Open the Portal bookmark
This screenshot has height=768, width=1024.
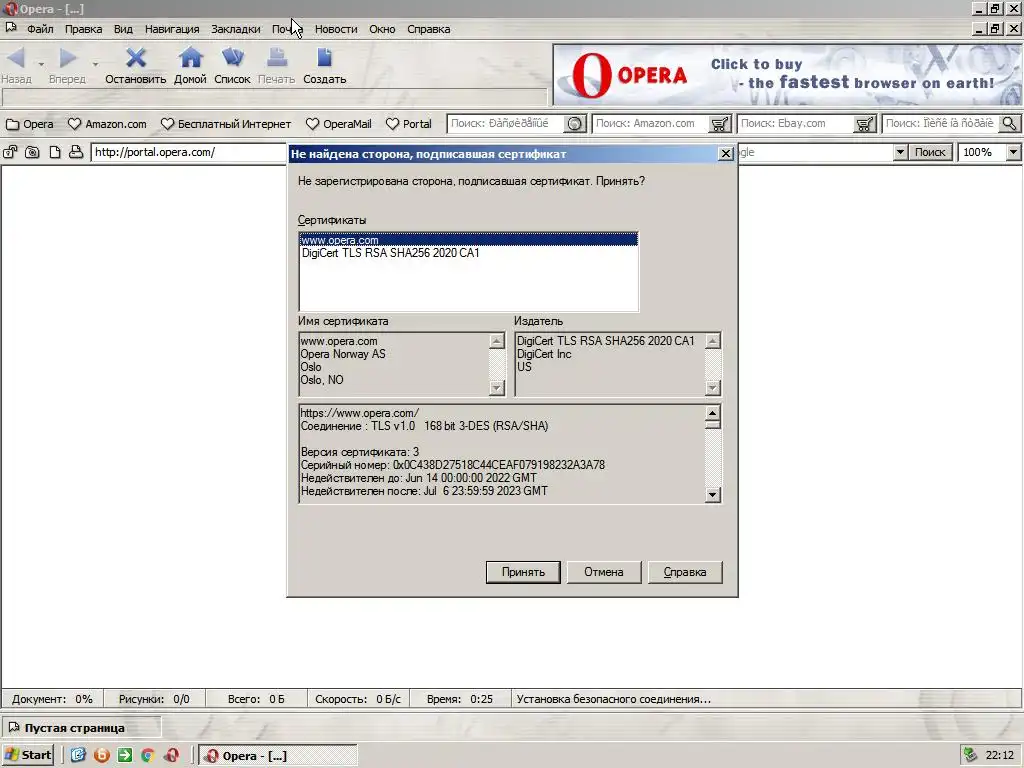(409, 124)
